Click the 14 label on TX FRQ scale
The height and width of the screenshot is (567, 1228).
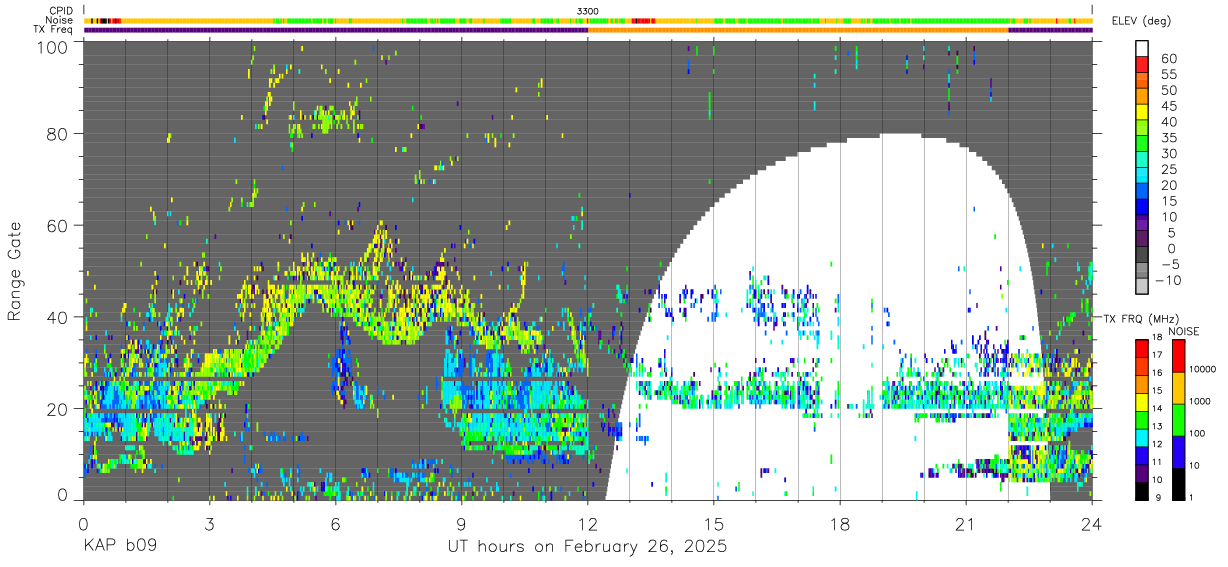(1156, 409)
